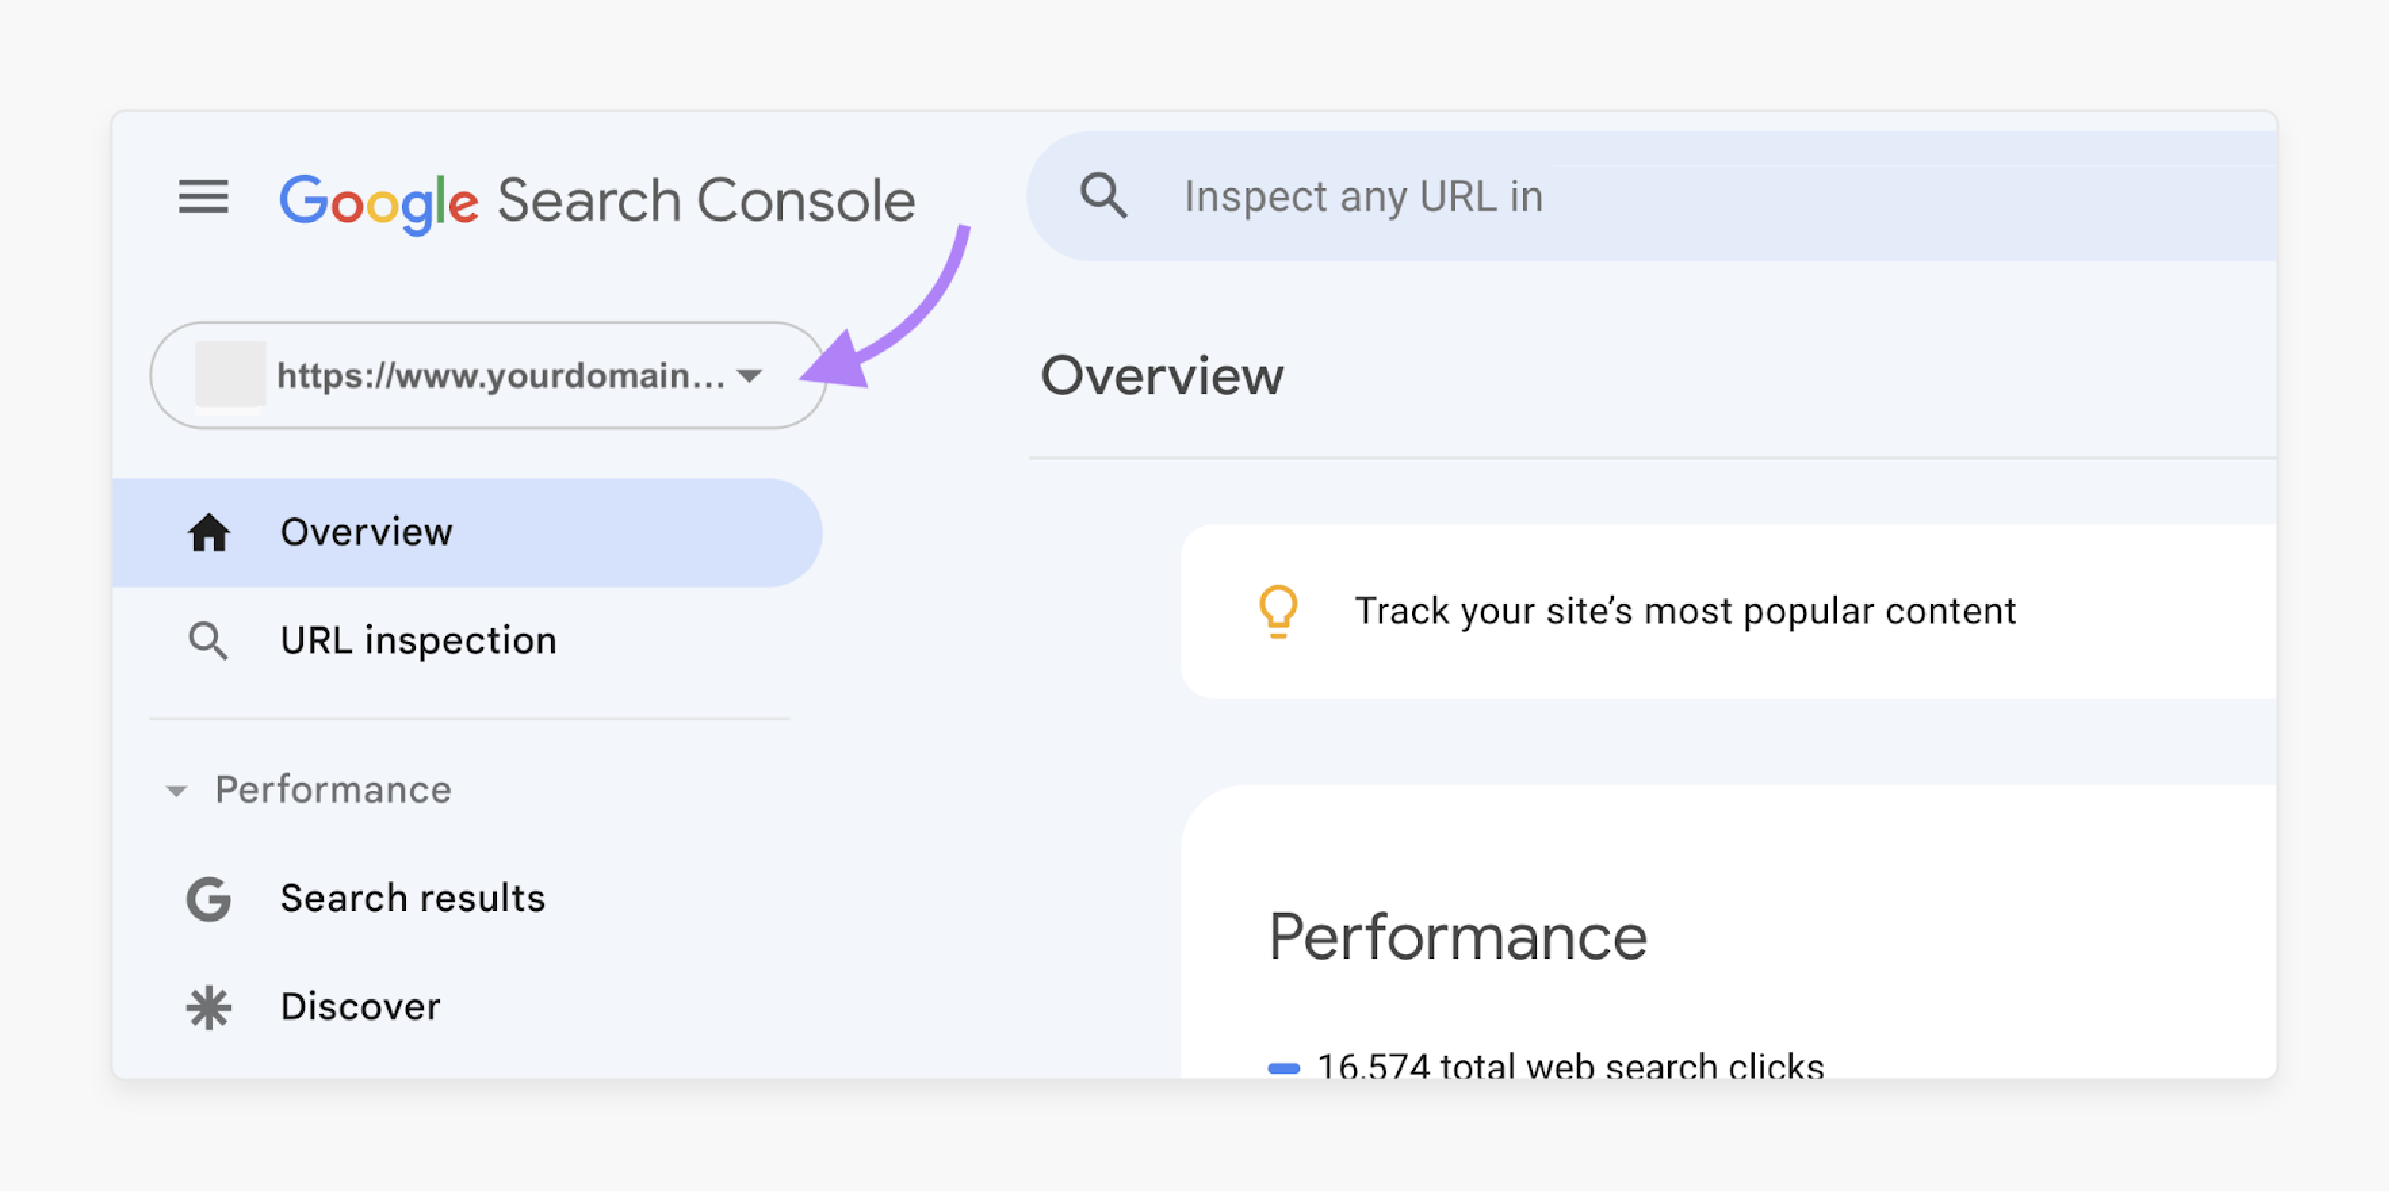Open the yourdomain property selector dropdown
2389x1192 pixels.
pyautogui.click(x=488, y=375)
